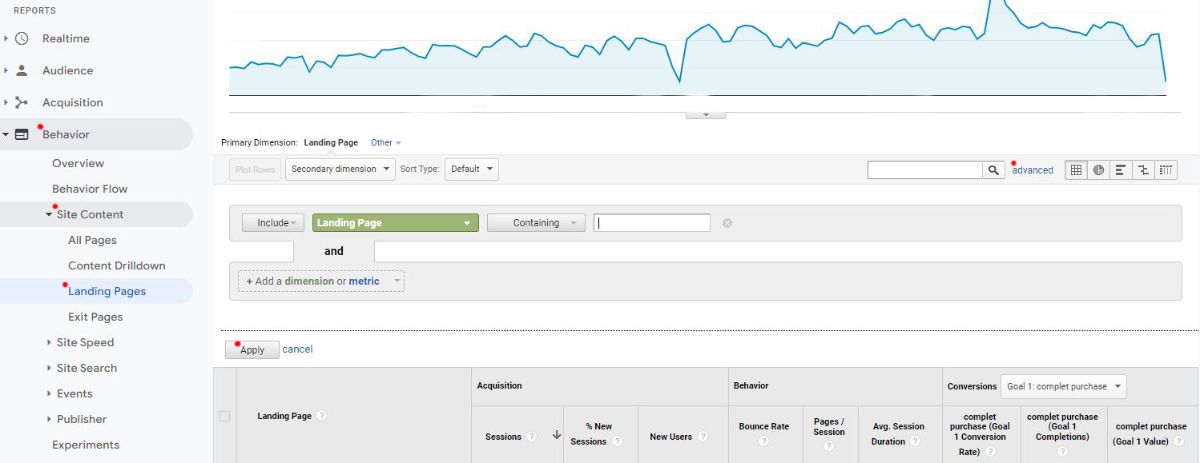This screenshot has height=463, width=1200.
Task: Switch to the Pivot table view
Action: tap(1166, 170)
